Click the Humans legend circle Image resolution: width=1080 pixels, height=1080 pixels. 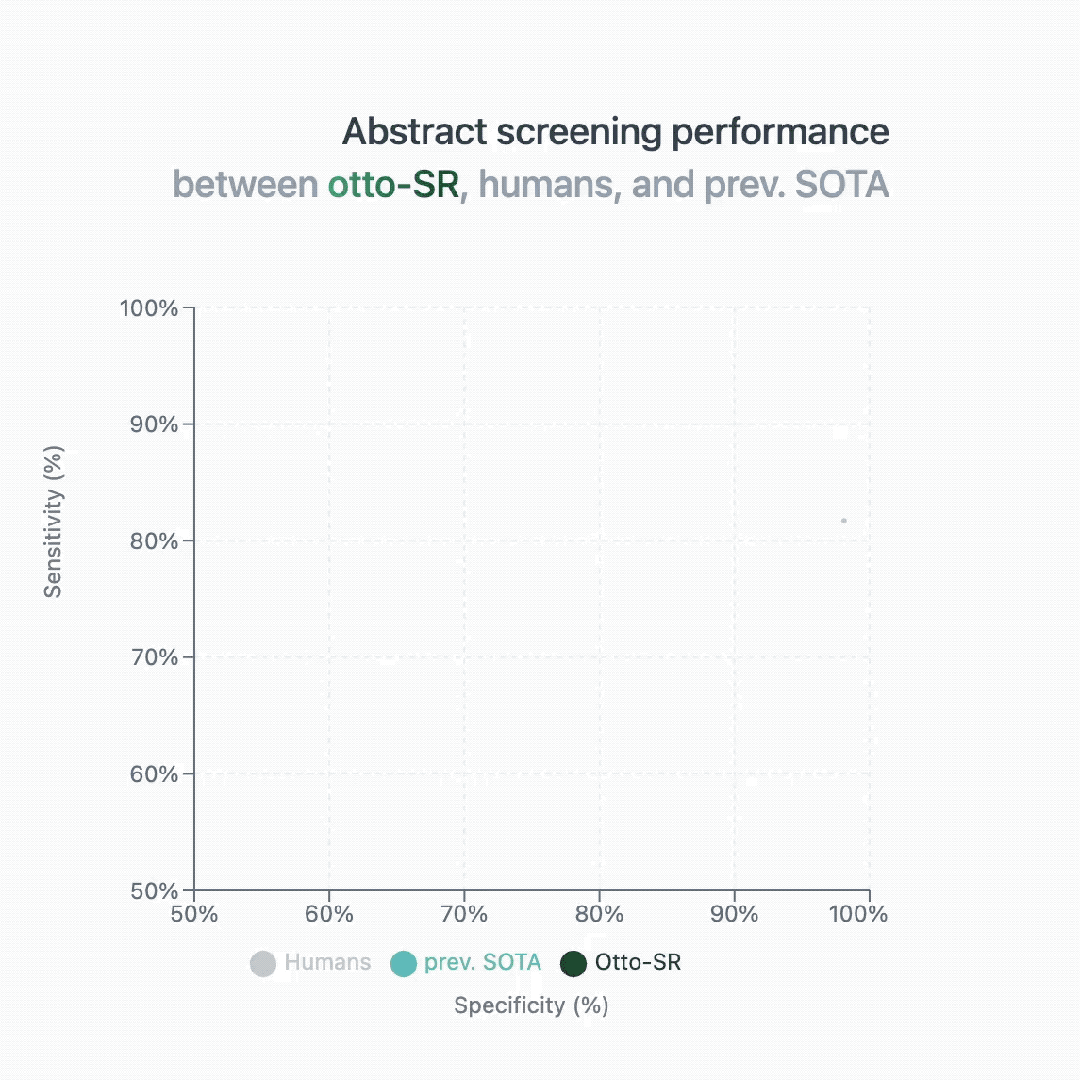[262, 964]
